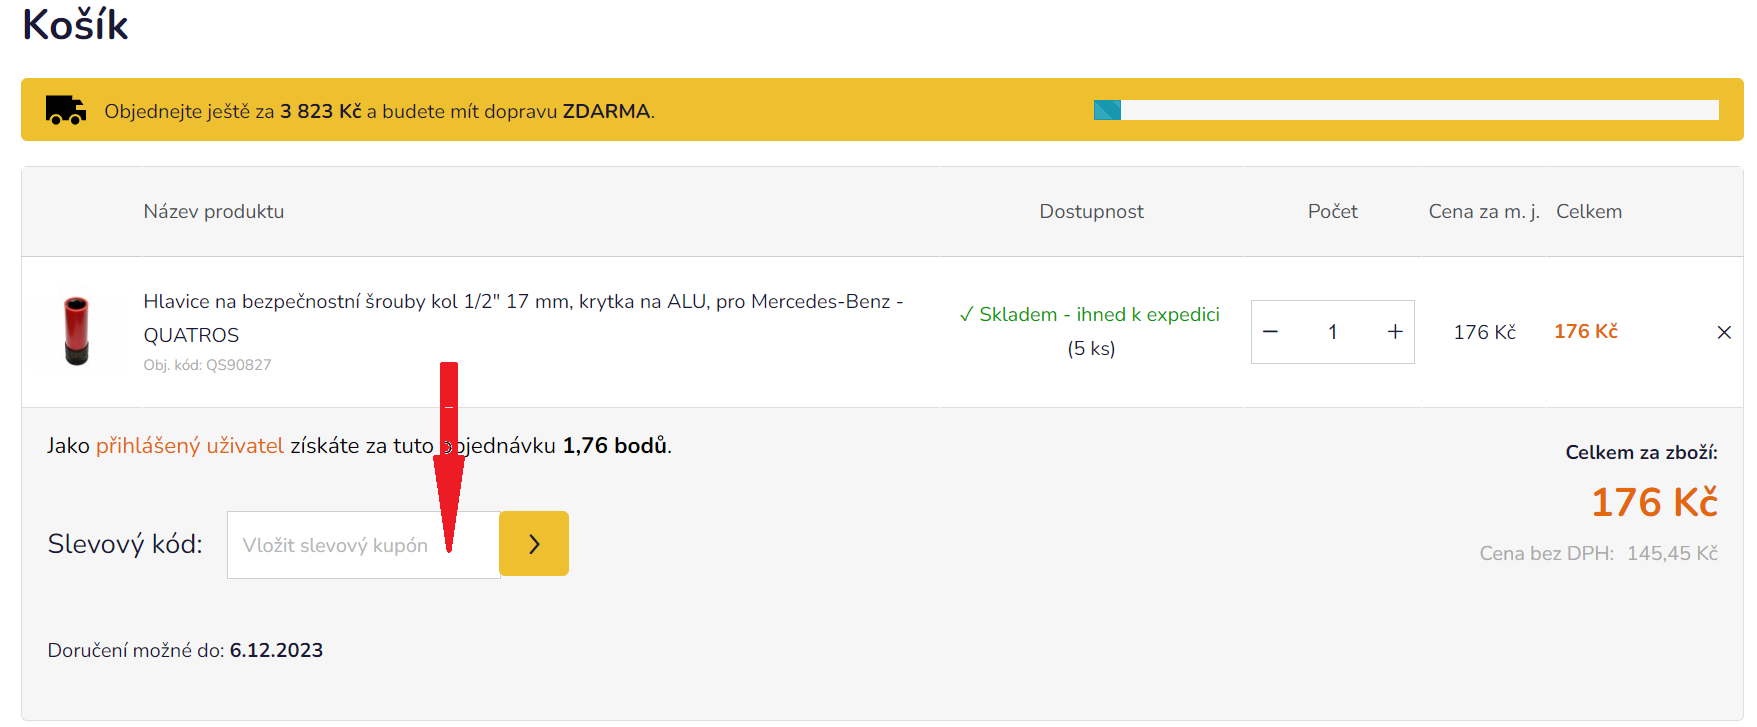Decrease product quantity with minus button
The image size is (1757, 727).
tap(1270, 332)
